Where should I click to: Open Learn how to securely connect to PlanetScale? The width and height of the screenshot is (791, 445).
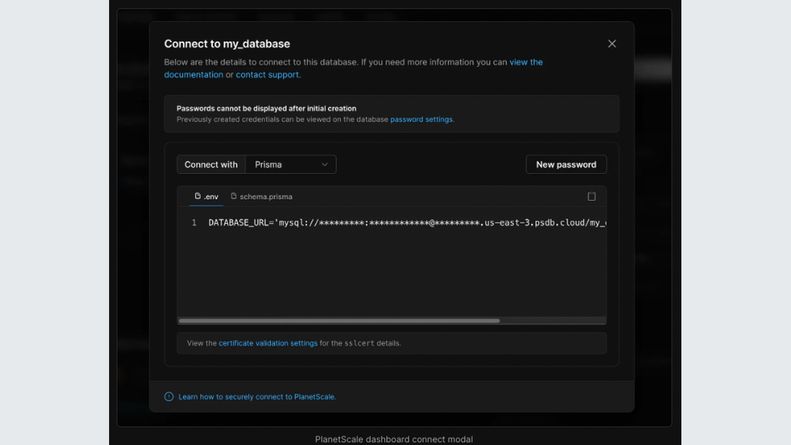tap(257, 397)
